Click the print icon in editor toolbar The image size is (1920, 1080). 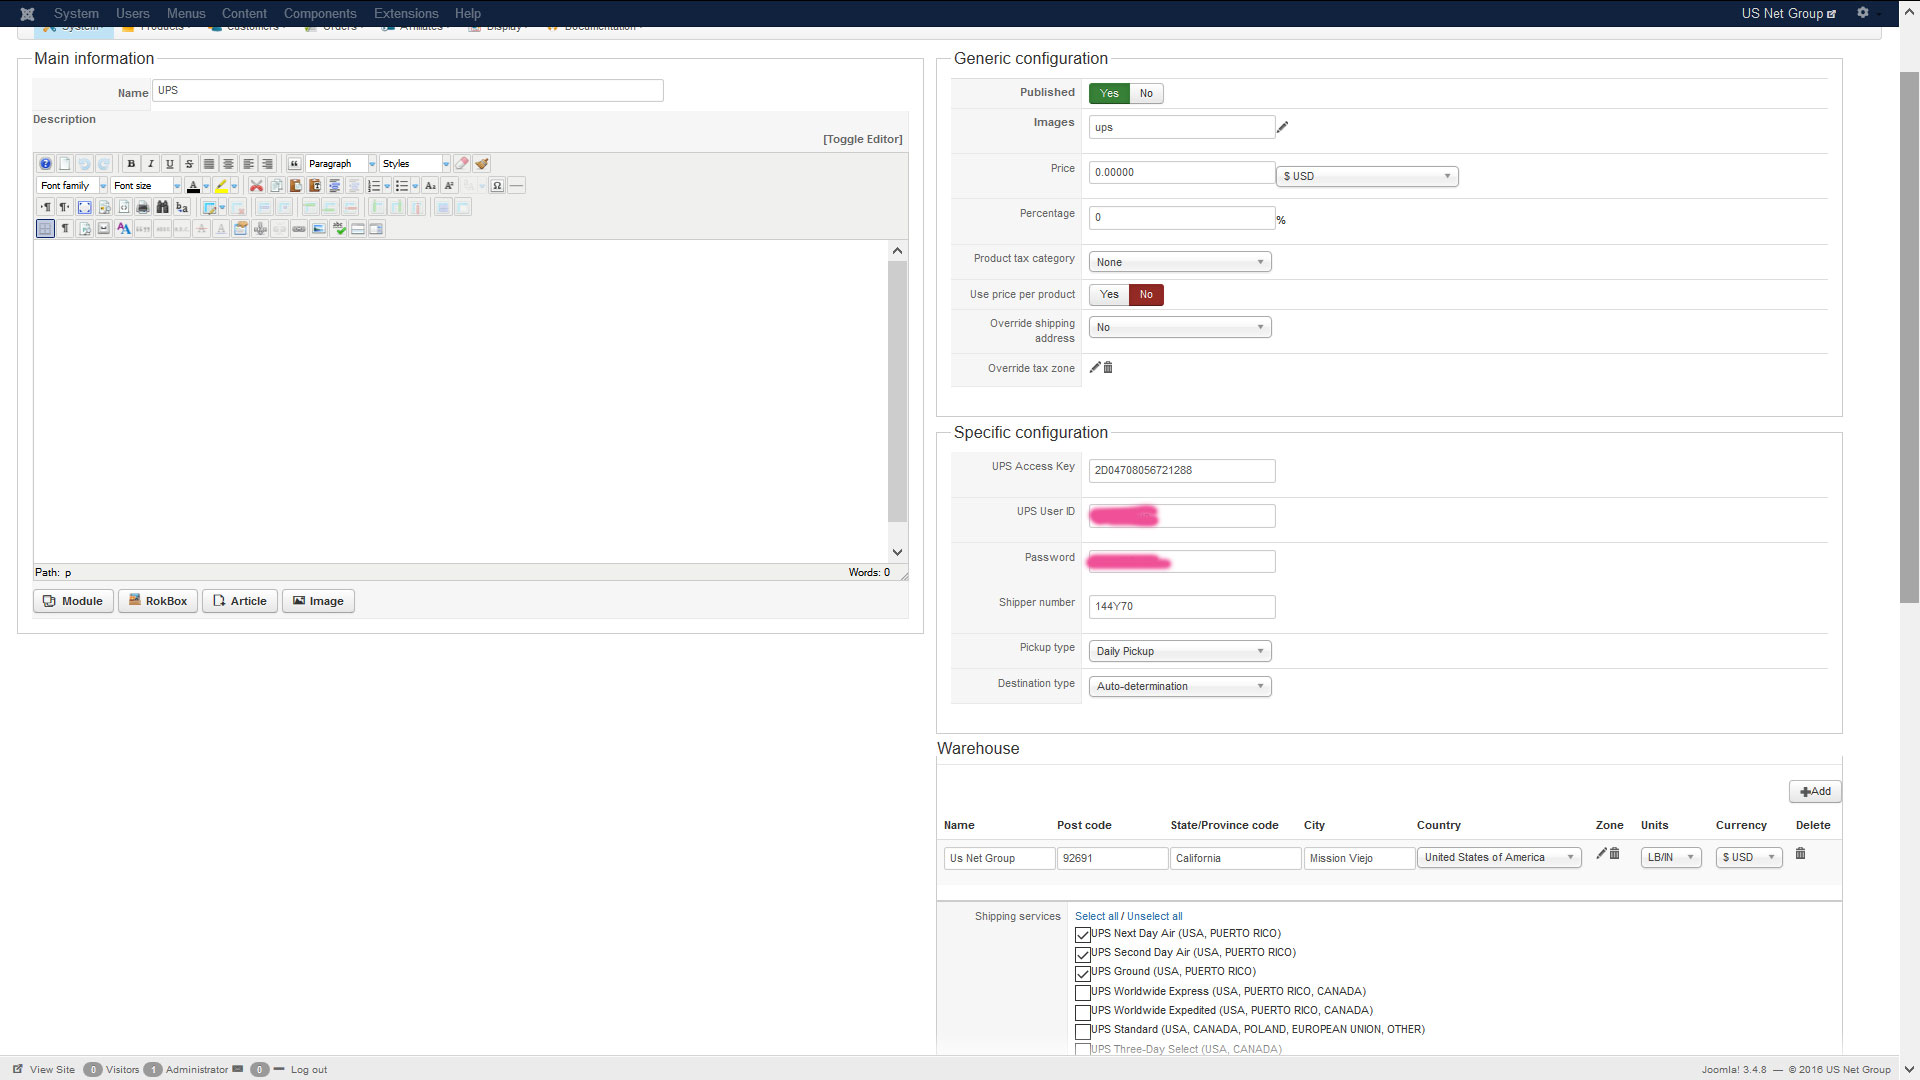click(x=143, y=207)
